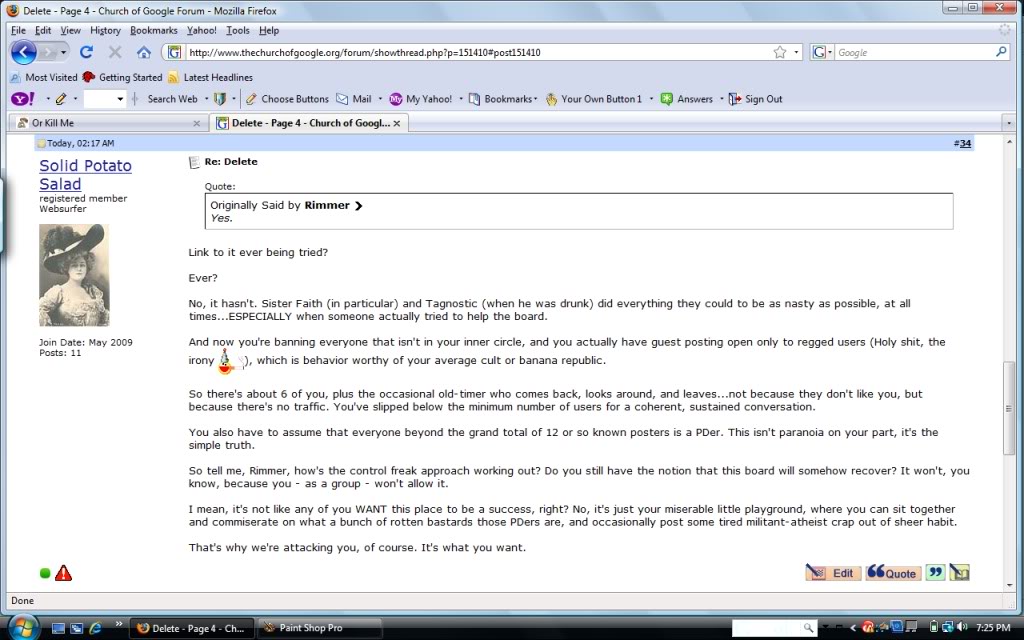
Task: Expand the Mail button dropdown arrow
Action: [x=380, y=99]
